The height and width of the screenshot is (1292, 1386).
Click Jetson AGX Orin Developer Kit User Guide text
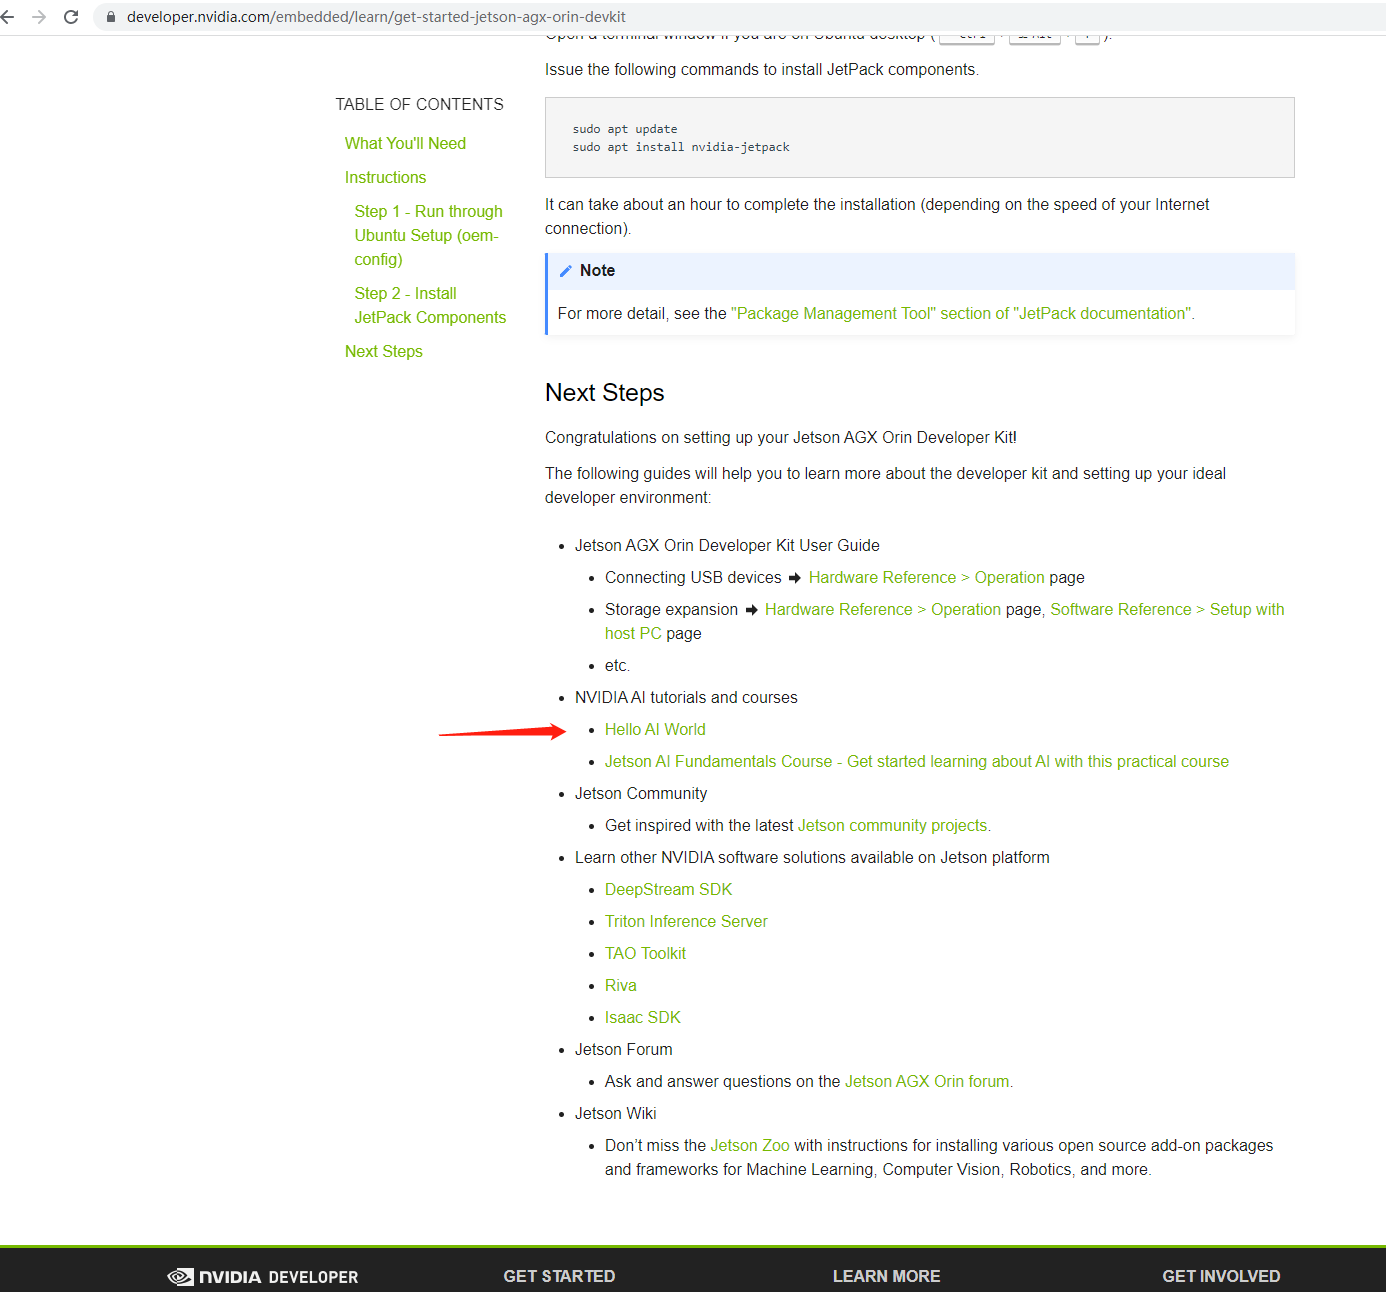(x=727, y=545)
